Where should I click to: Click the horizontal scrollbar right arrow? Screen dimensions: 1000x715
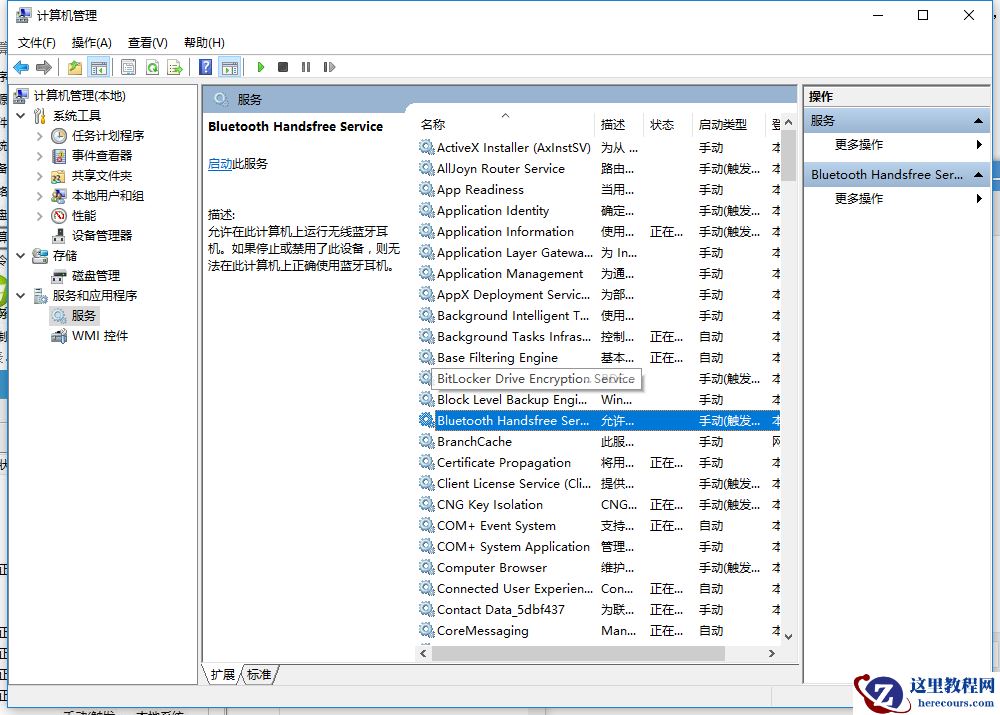[x=771, y=653]
